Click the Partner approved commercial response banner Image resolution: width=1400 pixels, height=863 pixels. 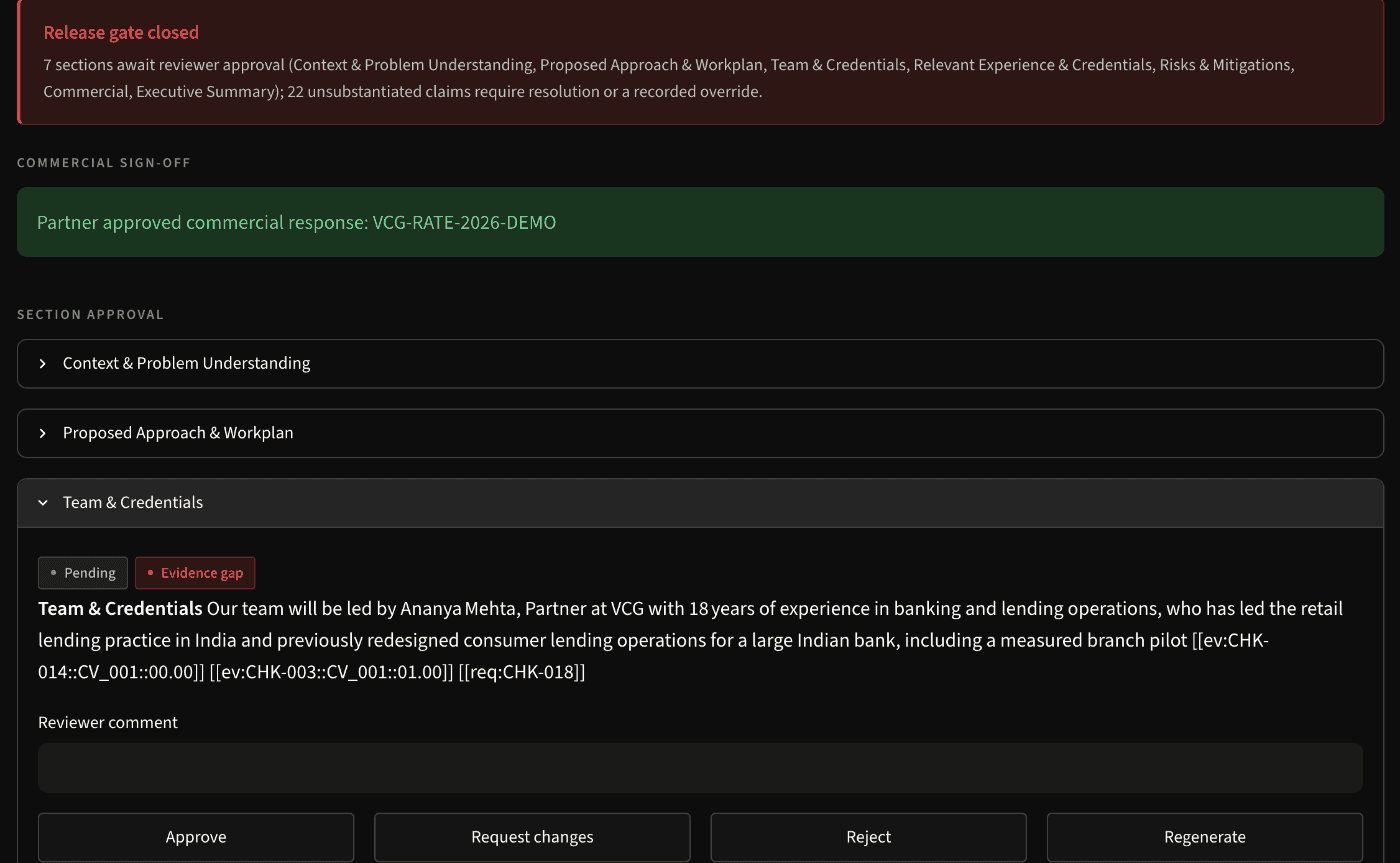pyautogui.click(x=700, y=222)
